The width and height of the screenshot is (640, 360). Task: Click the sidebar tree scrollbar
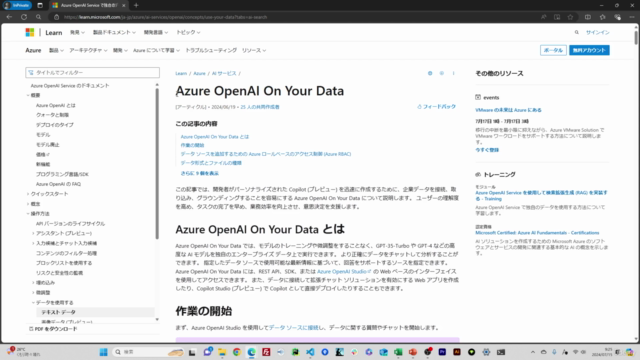[x=157, y=163]
